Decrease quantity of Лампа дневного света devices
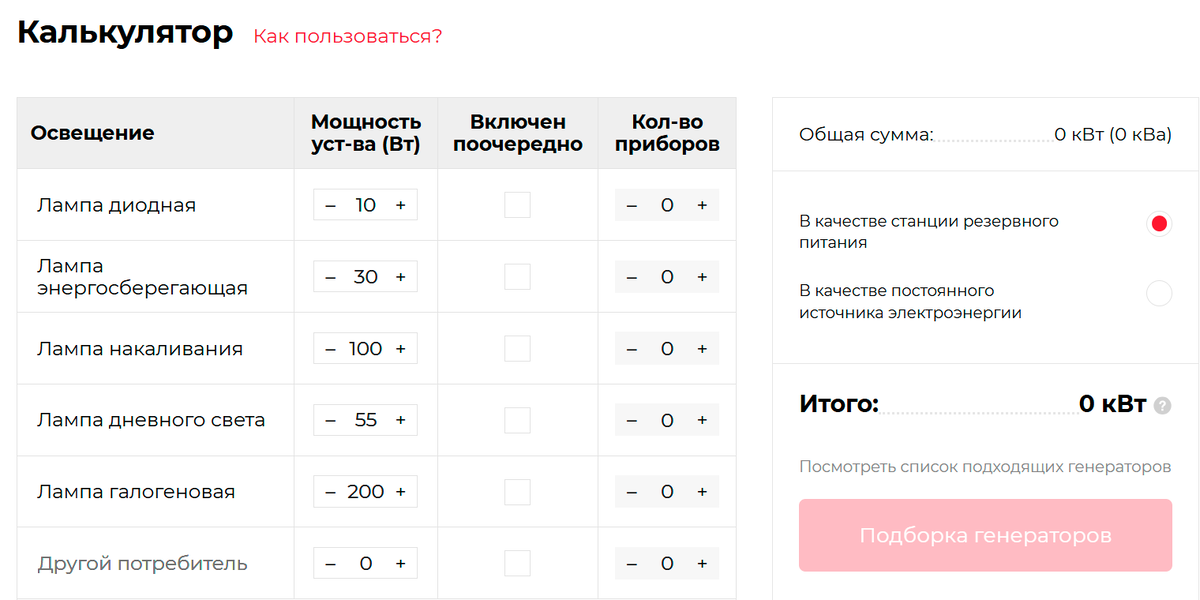The height and width of the screenshot is (600, 1200). click(x=631, y=420)
